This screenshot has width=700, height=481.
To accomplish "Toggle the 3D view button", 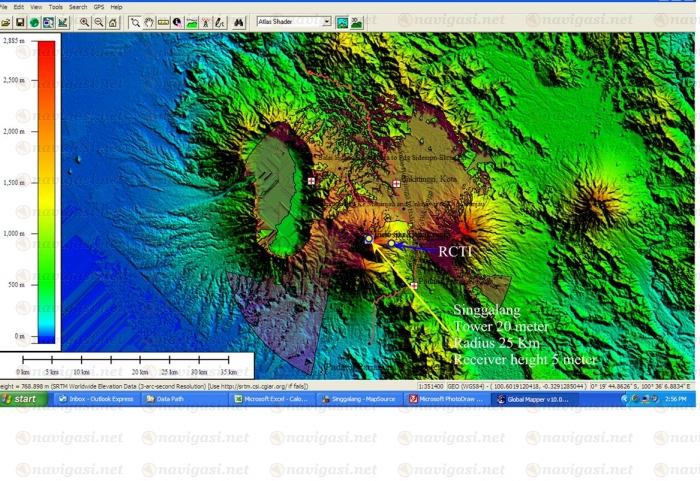I will tap(357, 21).
